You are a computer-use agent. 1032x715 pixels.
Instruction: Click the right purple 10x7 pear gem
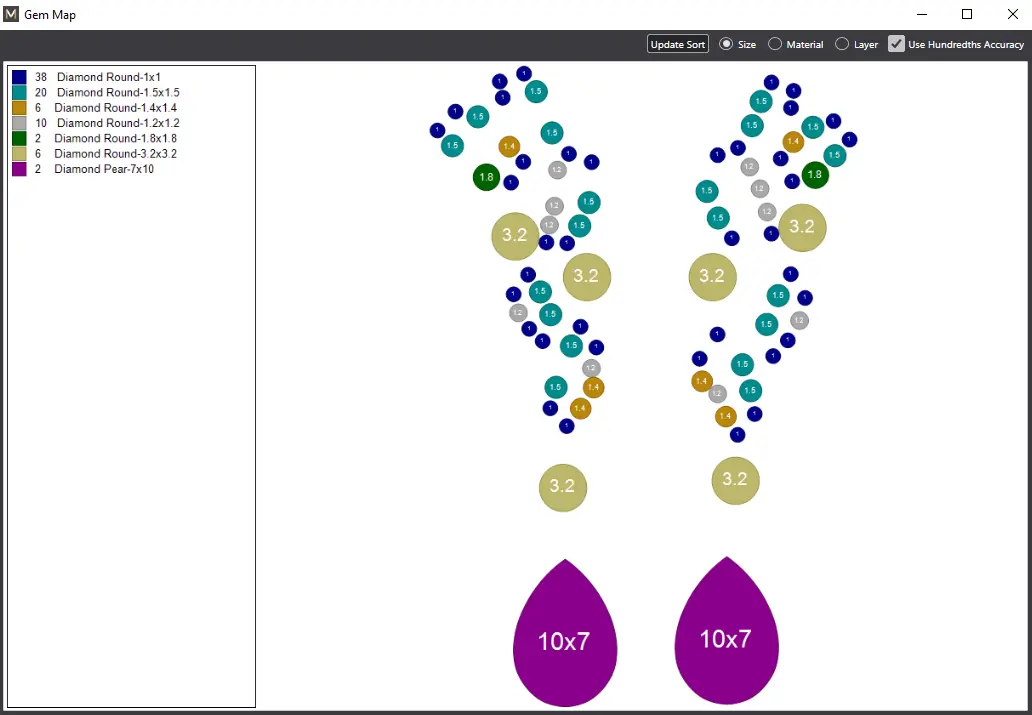[x=727, y=632]
